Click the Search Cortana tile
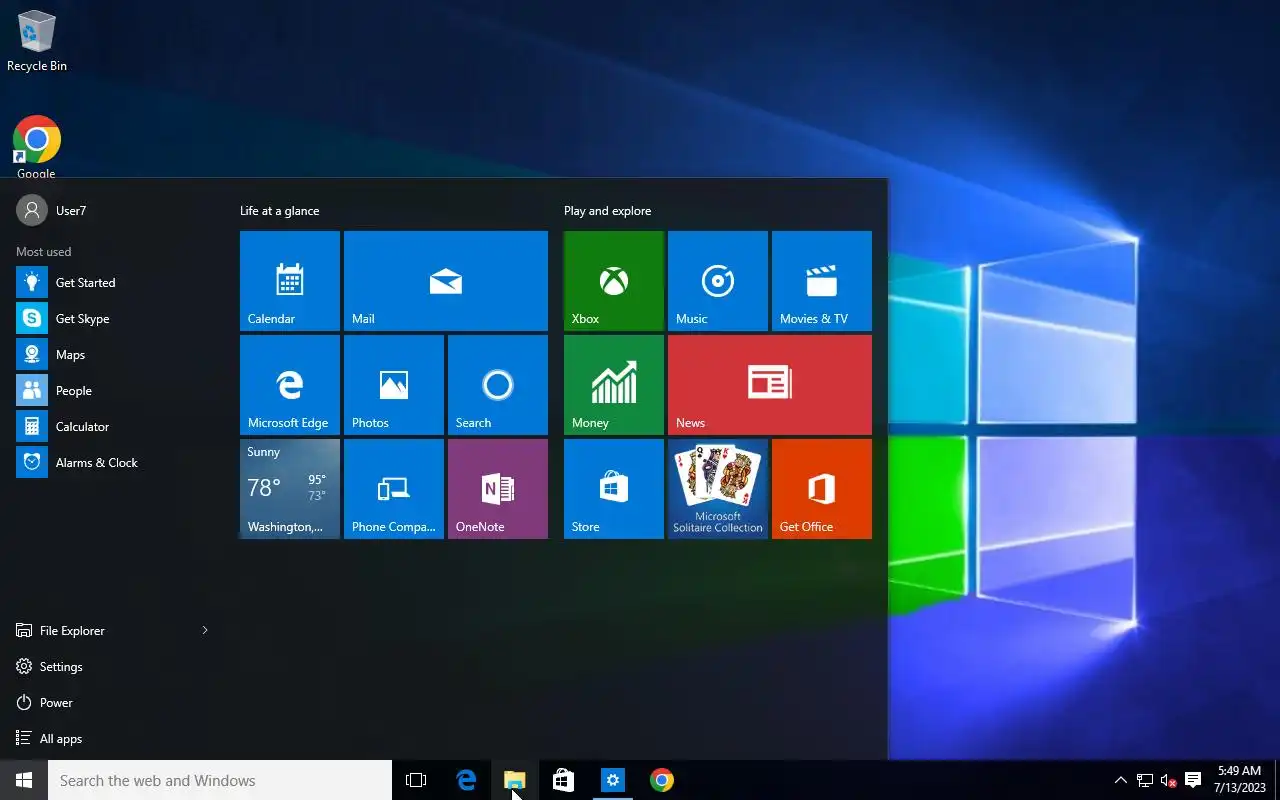 pos(498,385)
